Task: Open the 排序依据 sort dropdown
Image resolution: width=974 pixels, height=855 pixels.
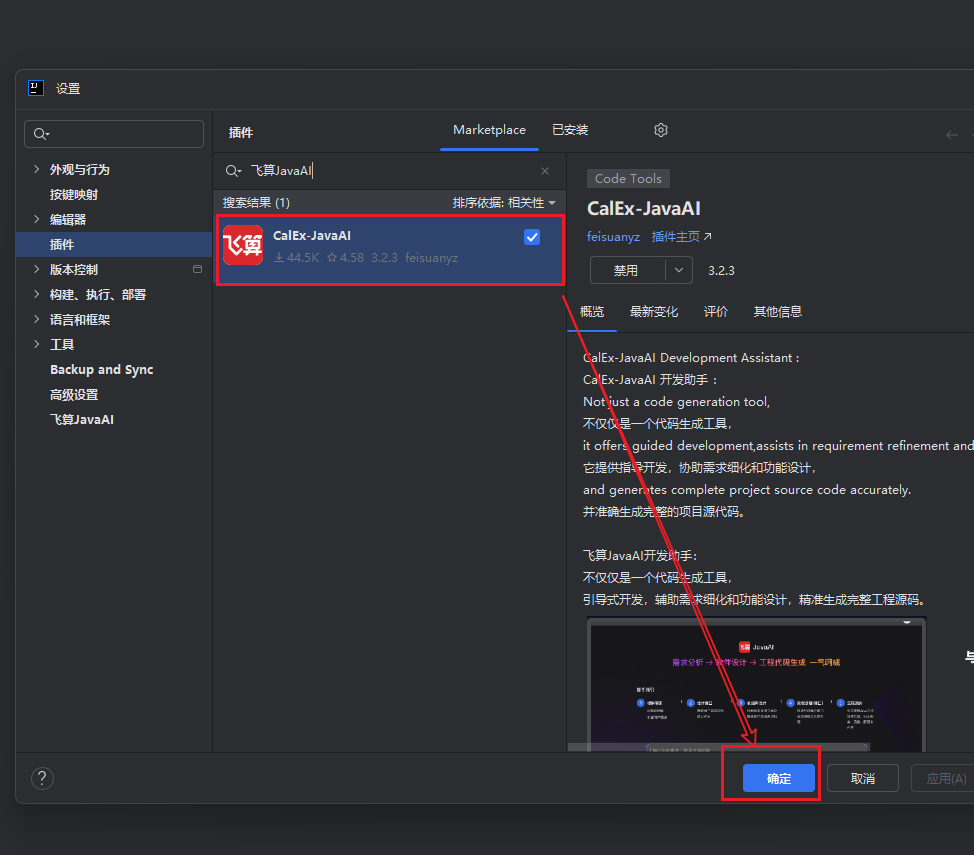Action: point(504,203)
